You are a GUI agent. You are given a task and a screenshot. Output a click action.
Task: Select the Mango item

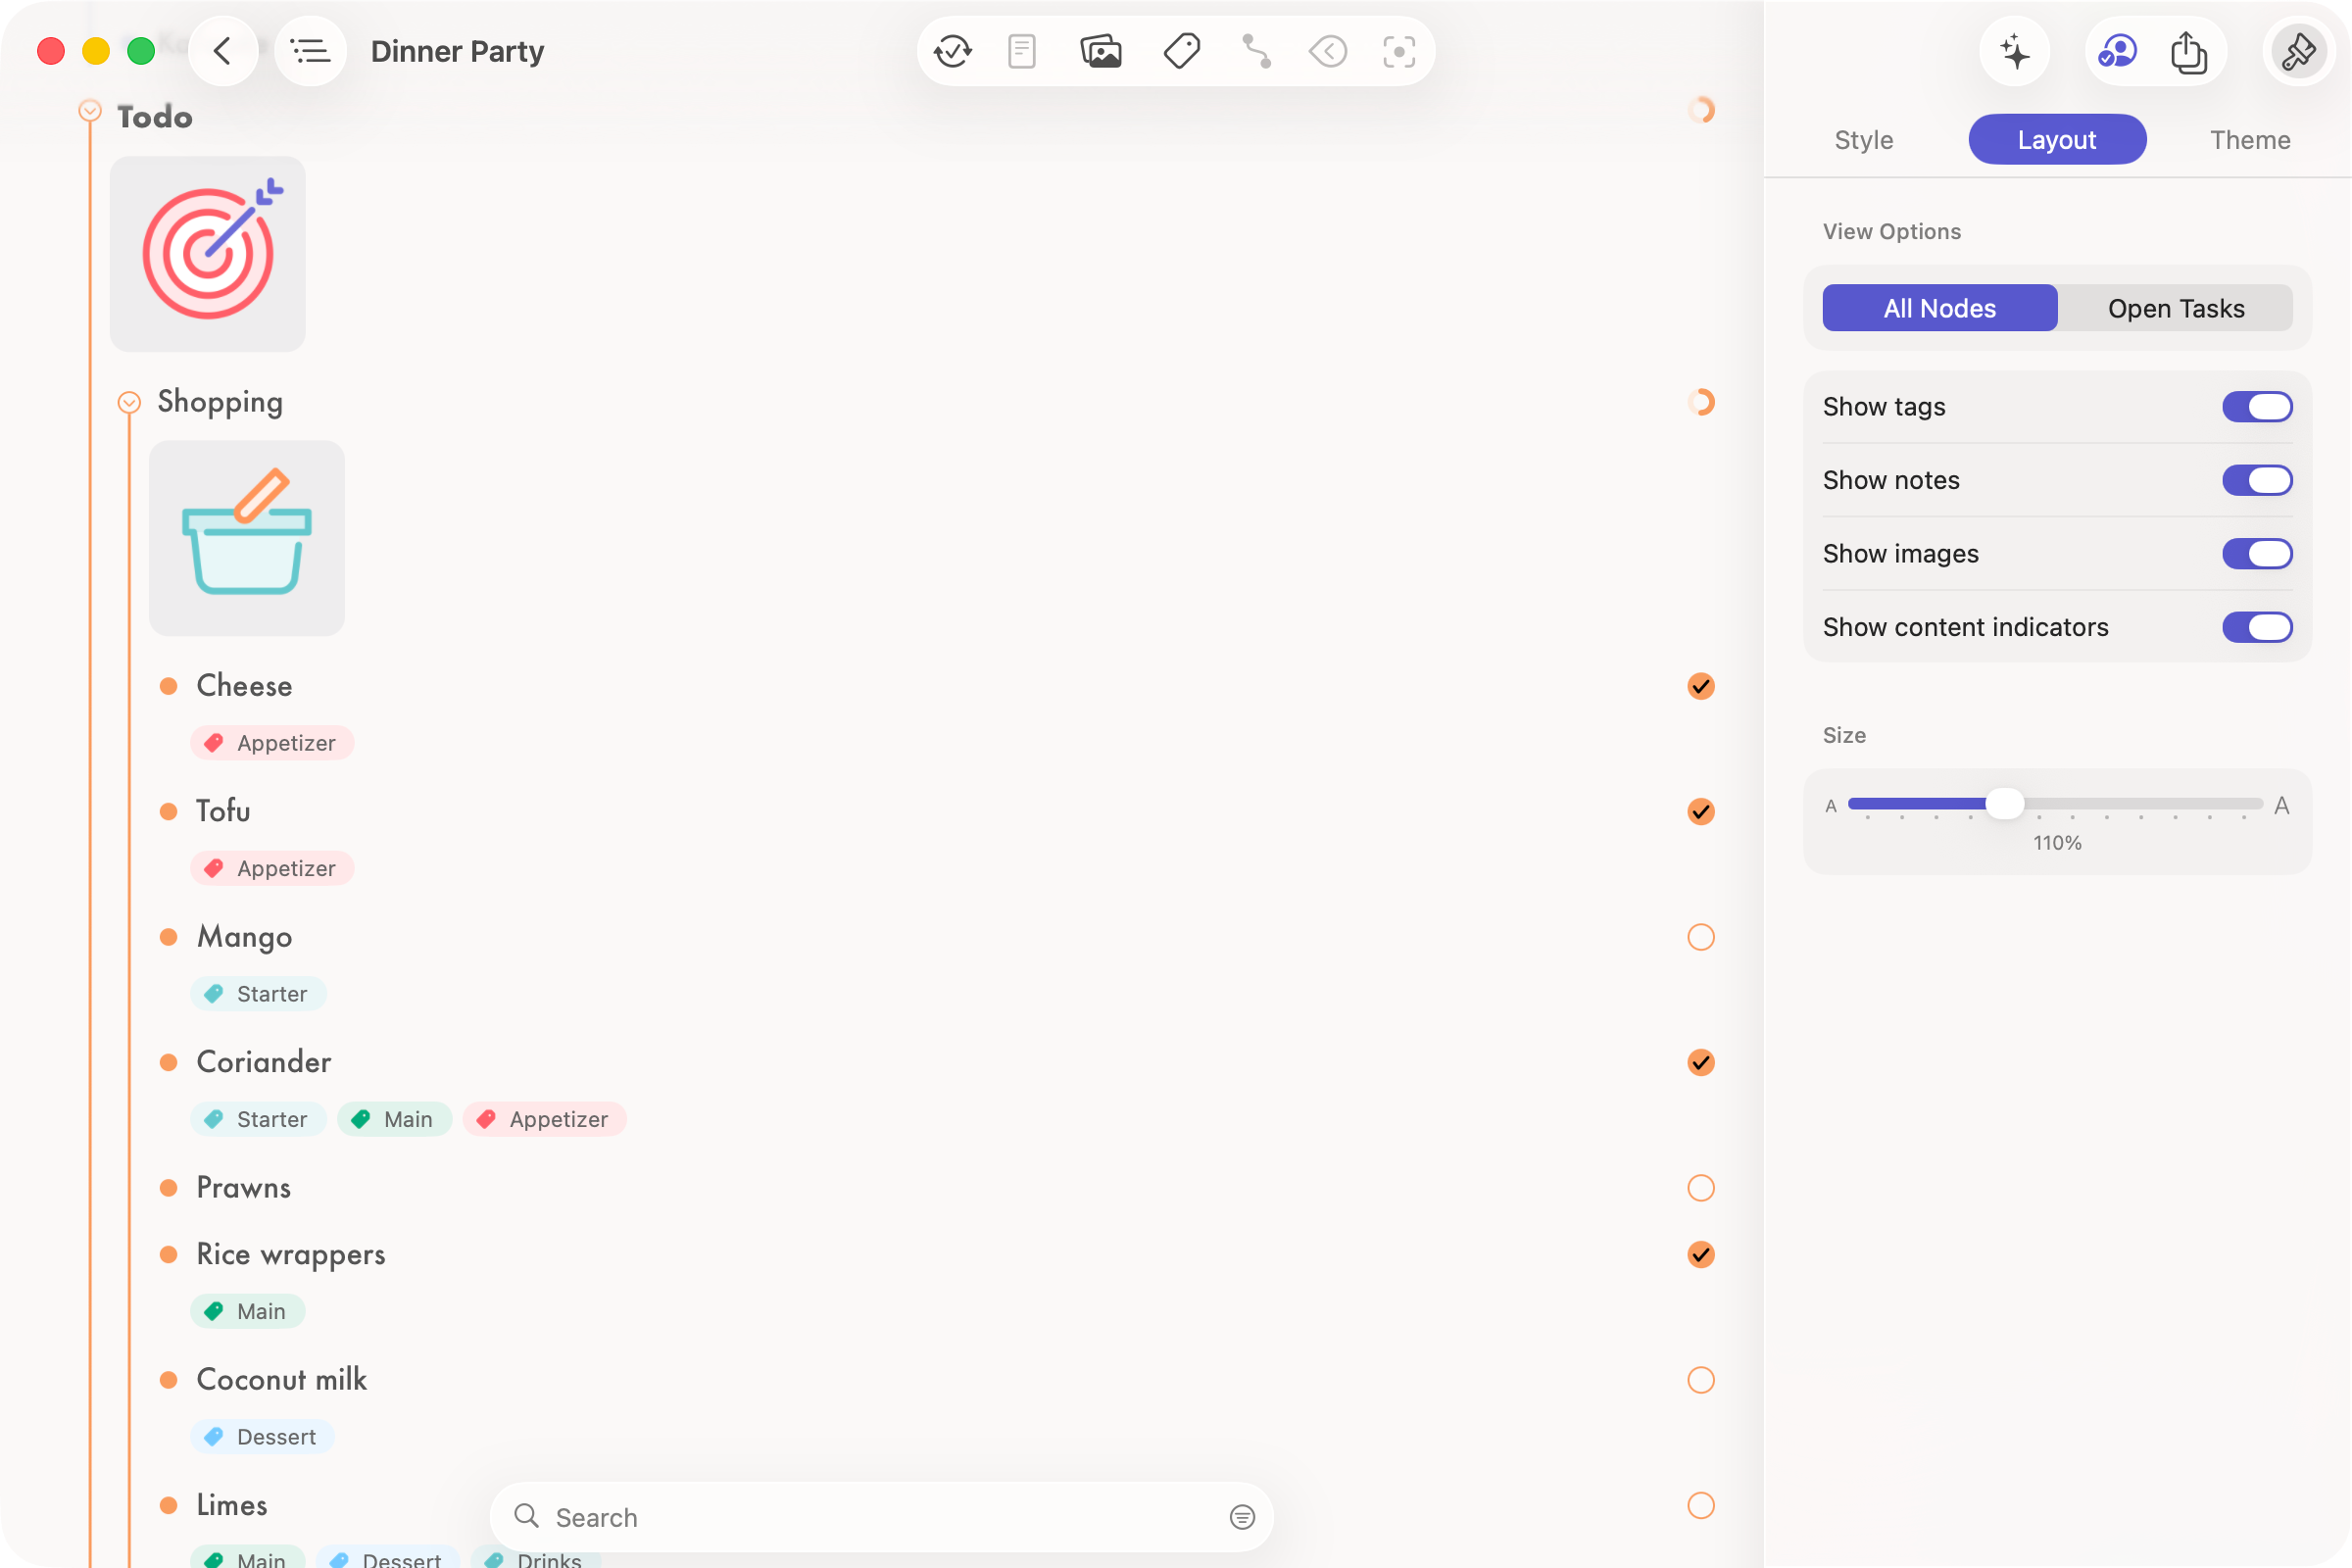click(x=244, y=937)
